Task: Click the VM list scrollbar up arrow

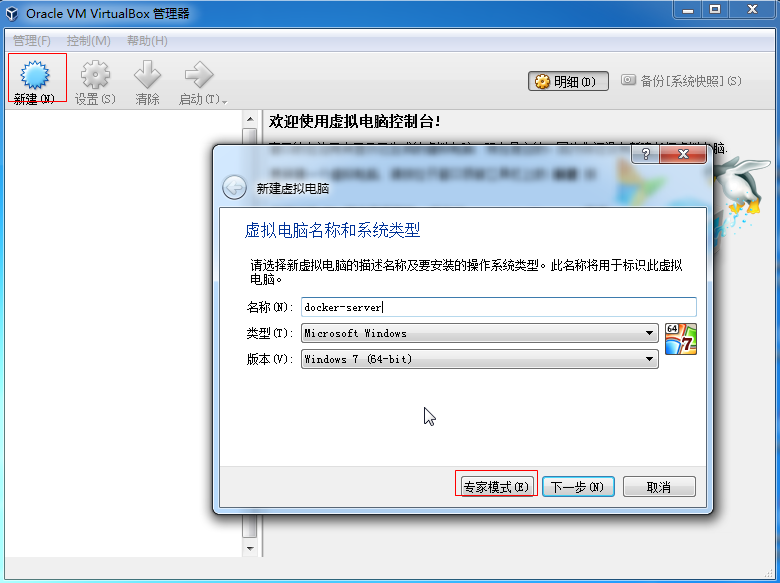Action: [250, 119]
